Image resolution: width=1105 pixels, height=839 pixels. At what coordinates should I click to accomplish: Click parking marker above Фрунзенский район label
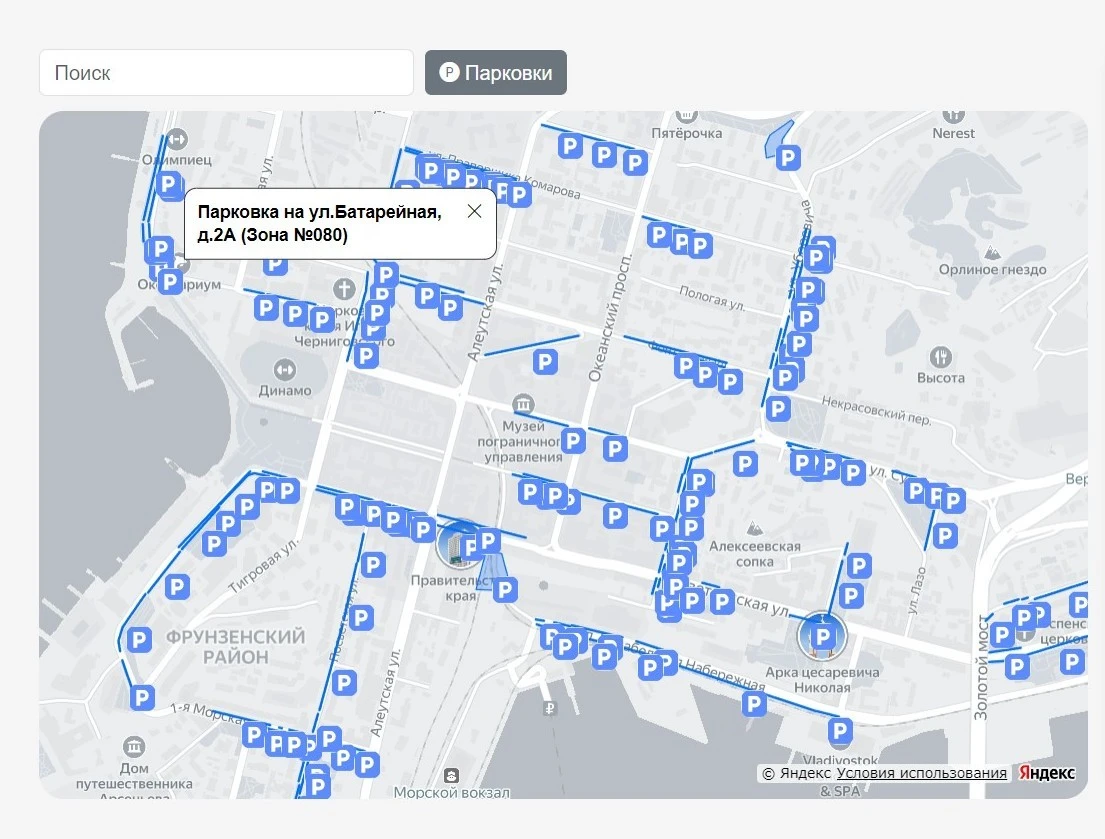coord(177,587)
